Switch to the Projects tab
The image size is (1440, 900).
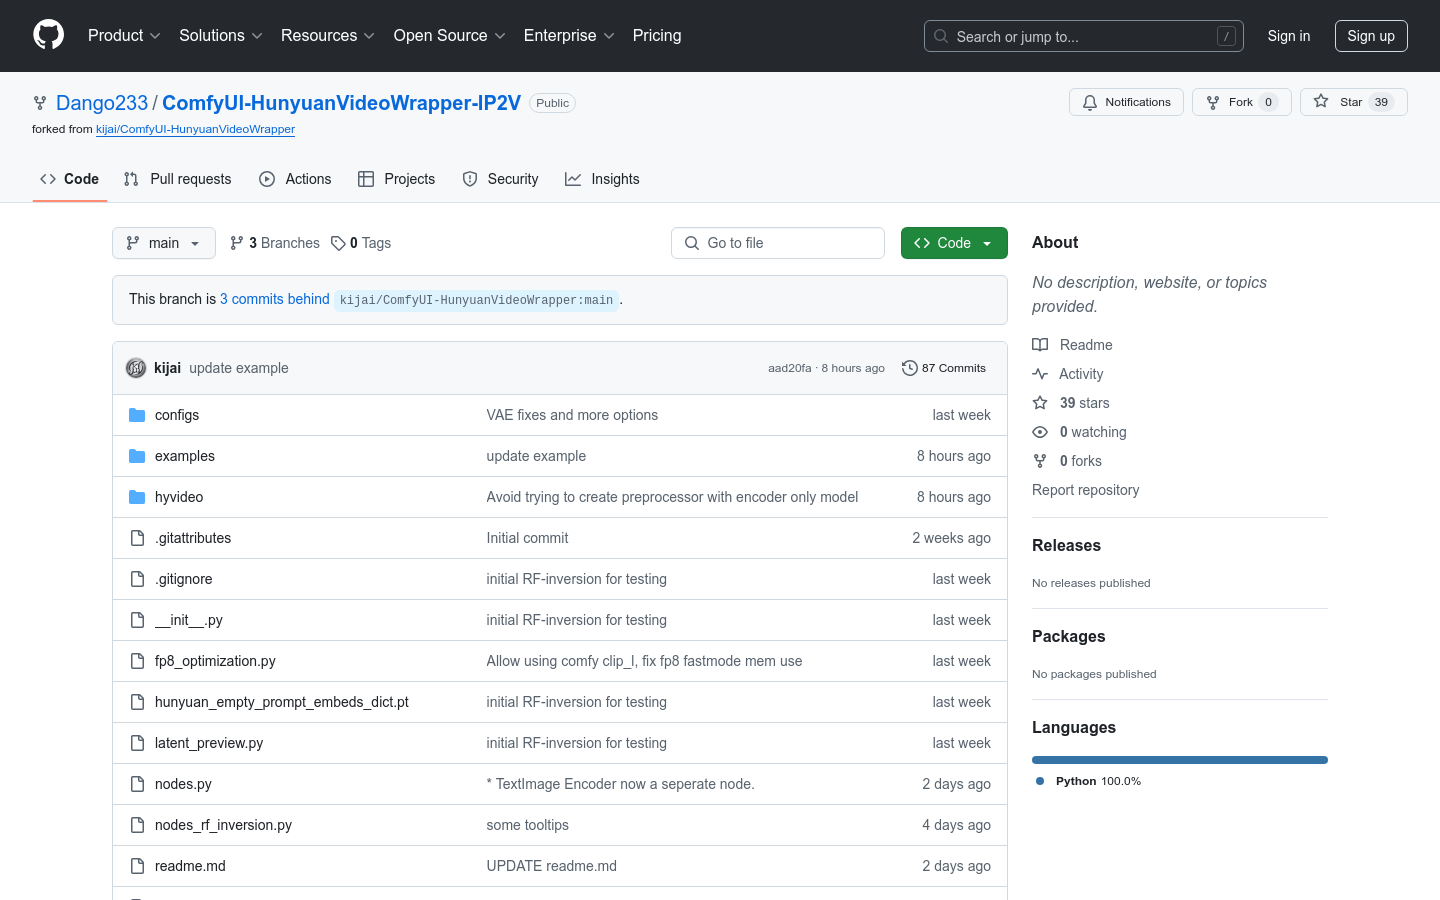397,179
